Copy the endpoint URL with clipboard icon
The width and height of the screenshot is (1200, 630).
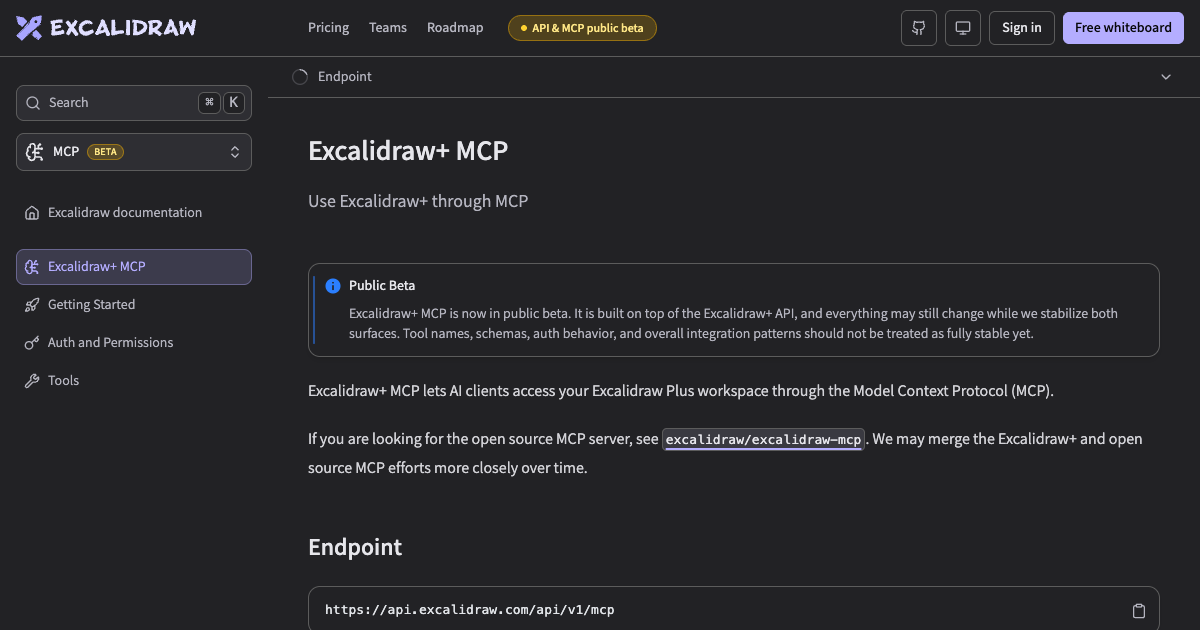[1138, 611]
